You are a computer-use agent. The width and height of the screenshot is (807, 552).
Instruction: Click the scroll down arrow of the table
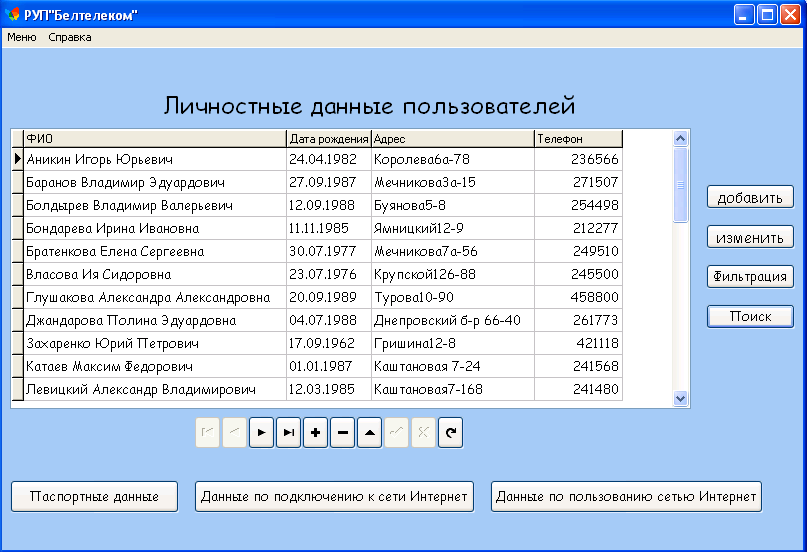coord(680,398)
